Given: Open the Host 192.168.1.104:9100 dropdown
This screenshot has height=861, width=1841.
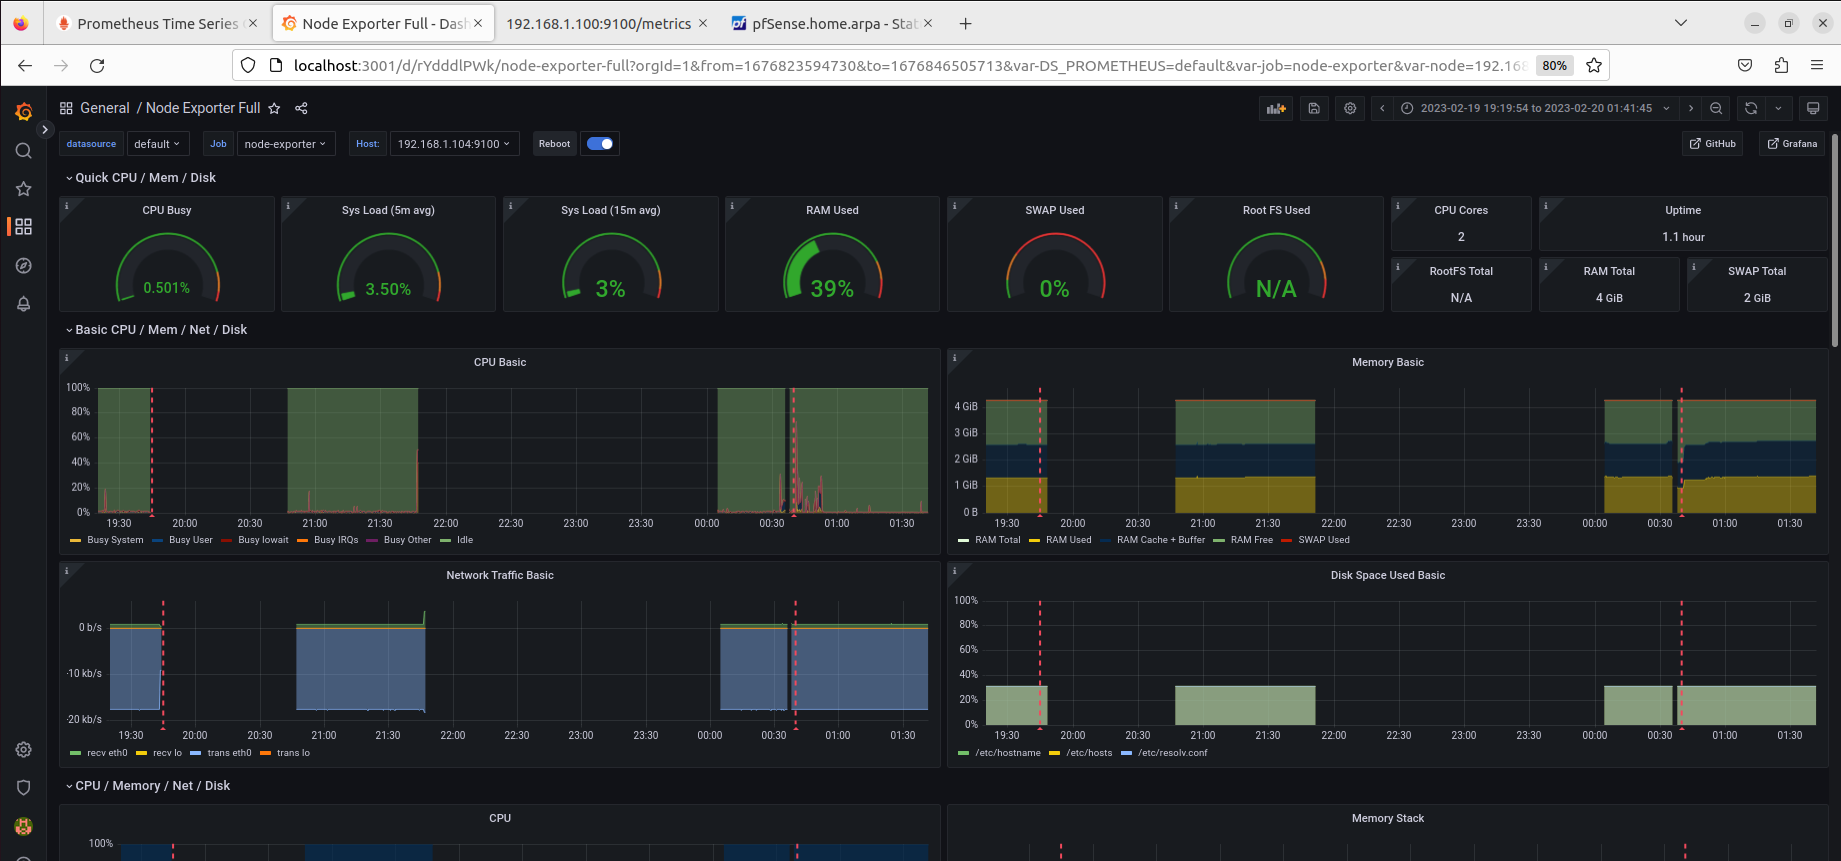Looking at the screenshot, I should tap(454, 144).
